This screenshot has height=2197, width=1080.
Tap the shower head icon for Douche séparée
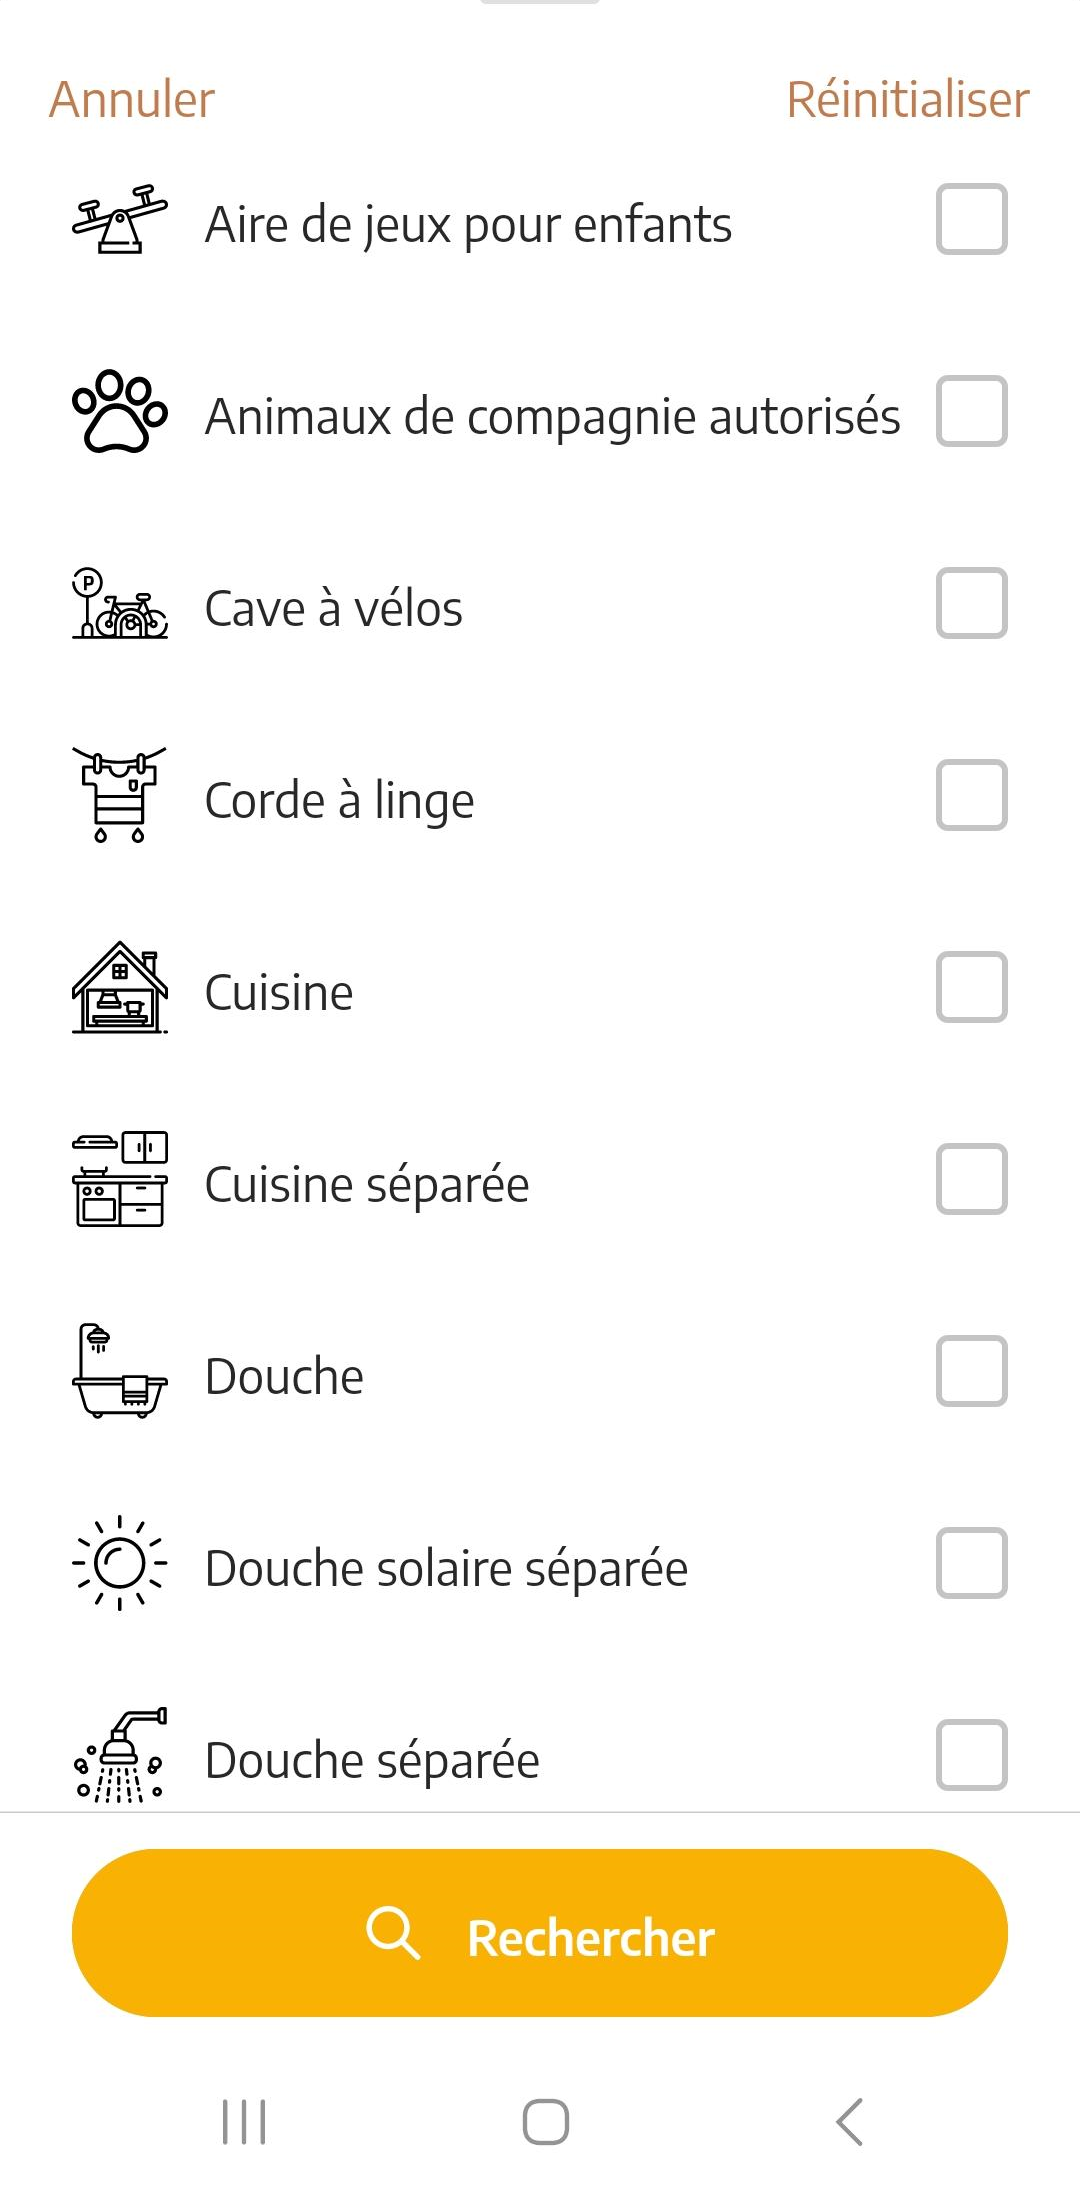[x=120, y=1755]
